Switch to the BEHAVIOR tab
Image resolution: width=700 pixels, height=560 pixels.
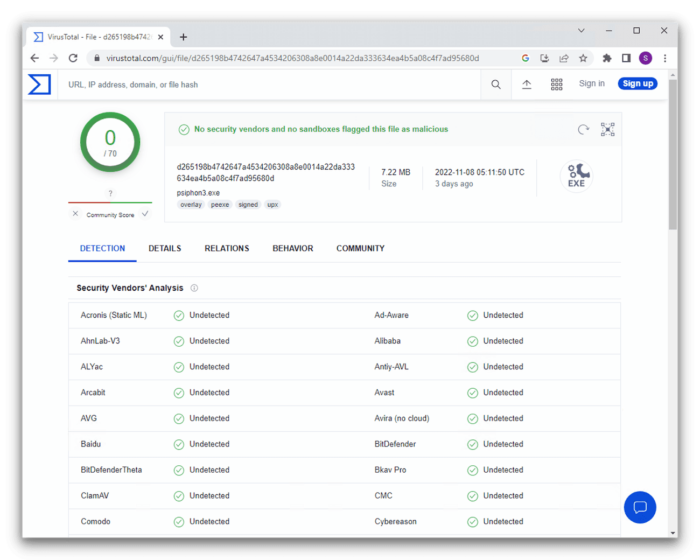(292, 248)
